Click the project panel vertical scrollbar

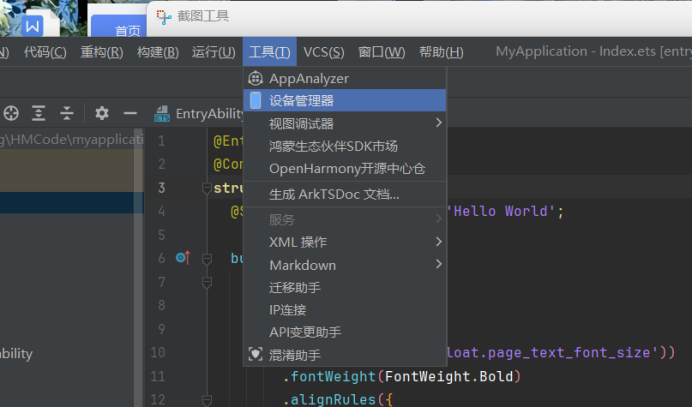(x=138, y=267)
